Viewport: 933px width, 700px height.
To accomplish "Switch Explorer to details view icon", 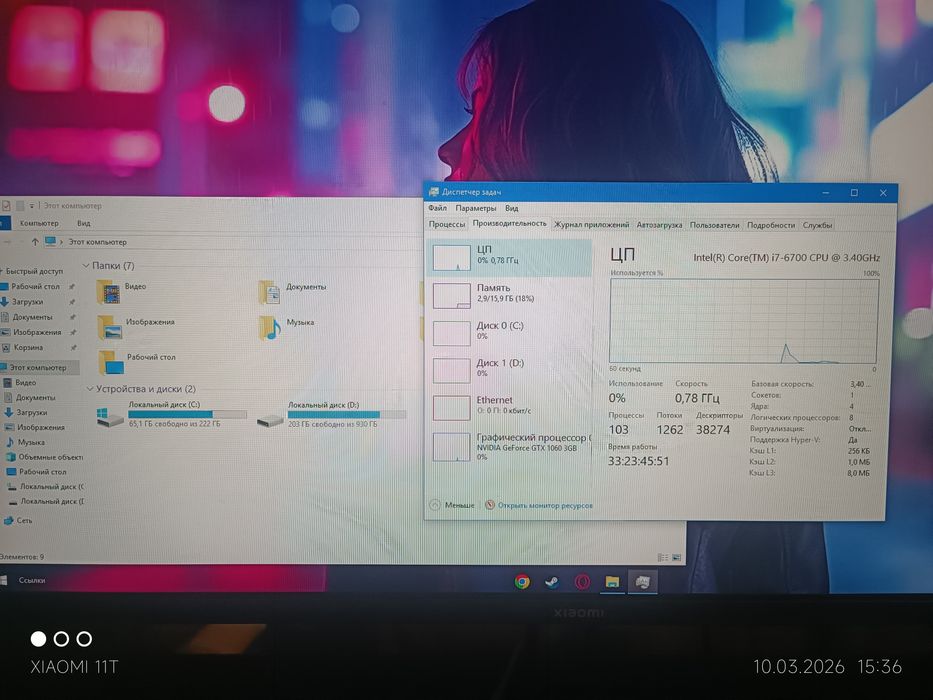I will (662, 558).
